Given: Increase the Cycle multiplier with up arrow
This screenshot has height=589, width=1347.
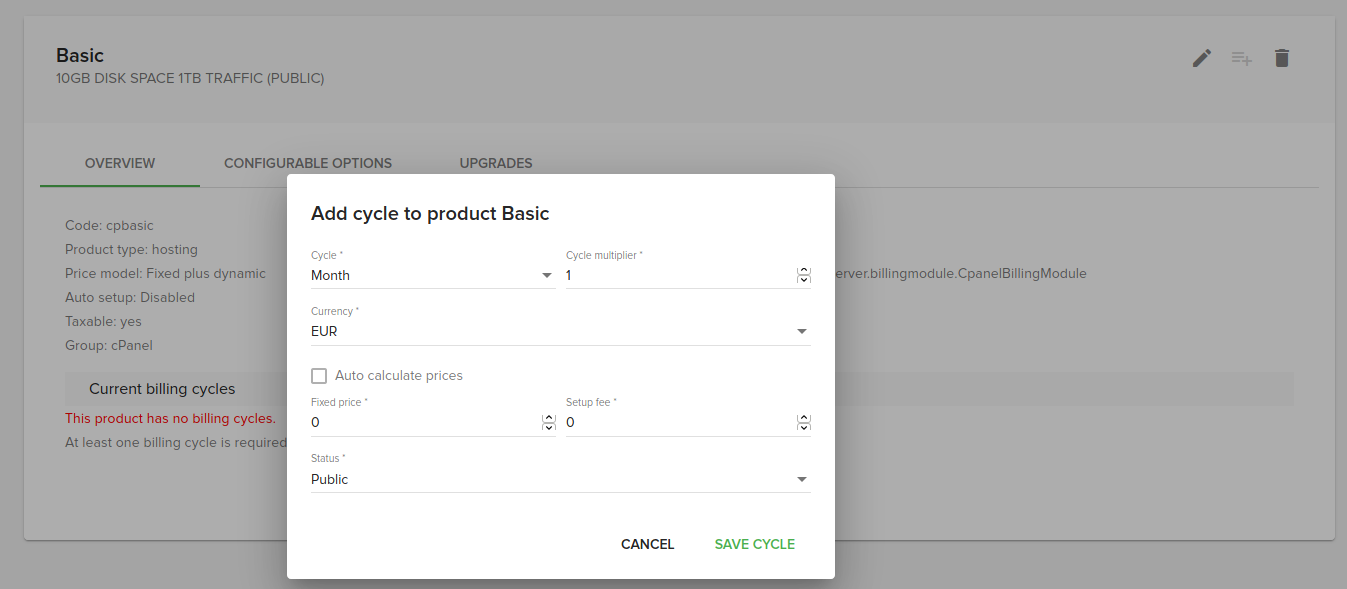Looking at the screenshot, I should click(x=803, y=271).
